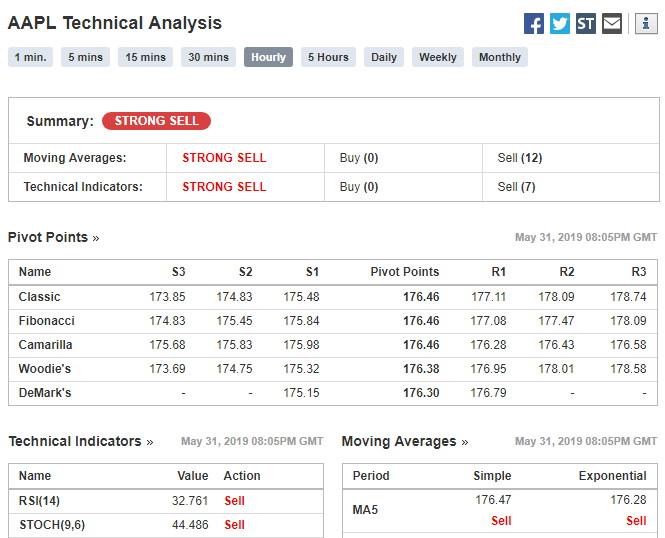Click Woodie's S3 value 173.69
Viewport: 665px width, 538px height.
pyautogui.click(x=167, y=368)
